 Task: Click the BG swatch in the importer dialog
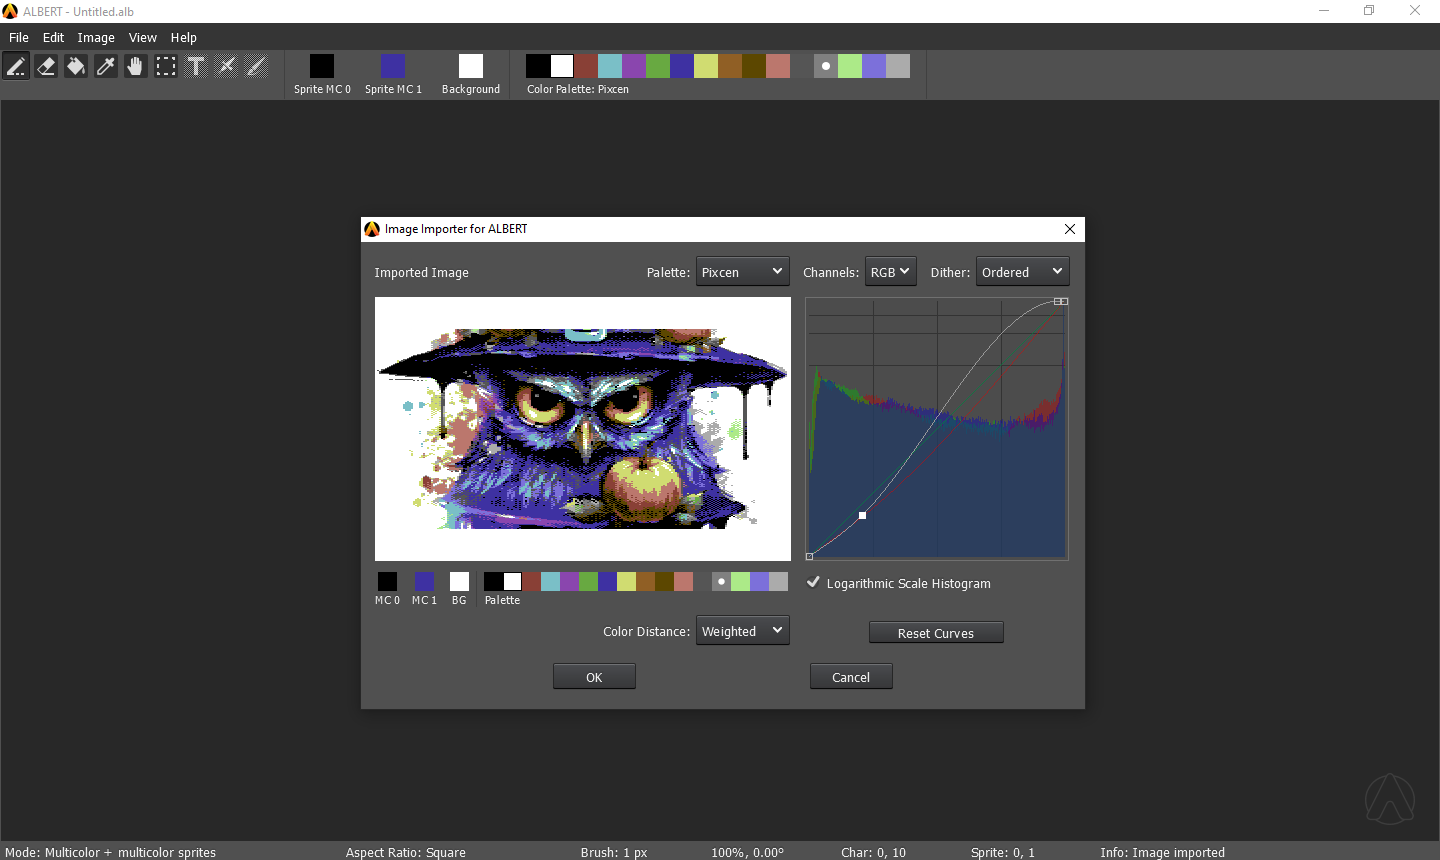459,581
